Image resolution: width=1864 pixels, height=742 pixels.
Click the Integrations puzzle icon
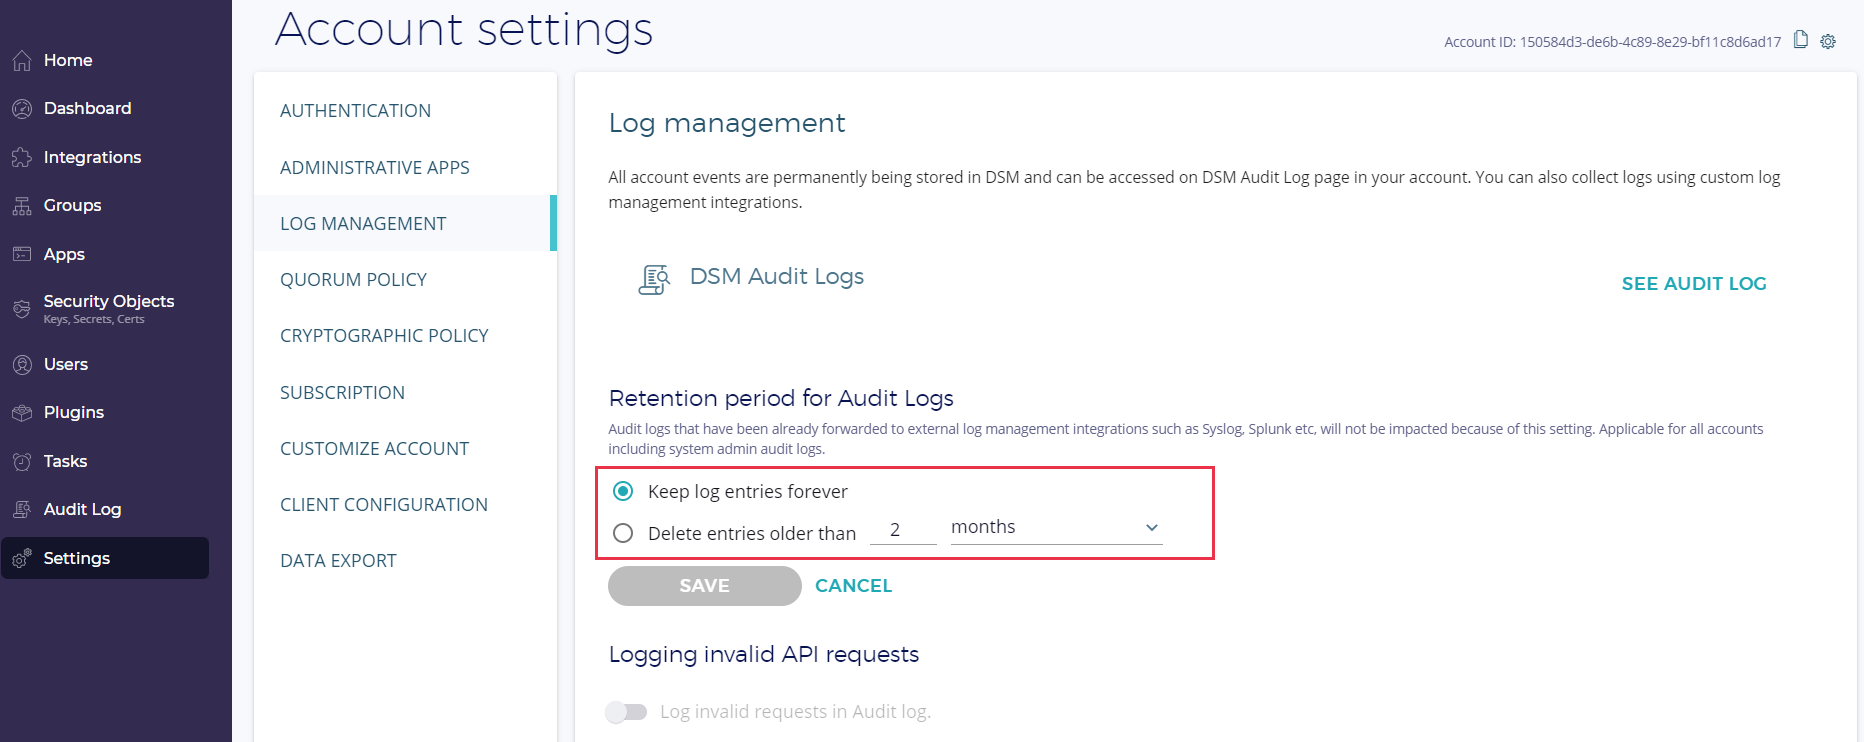22,158
